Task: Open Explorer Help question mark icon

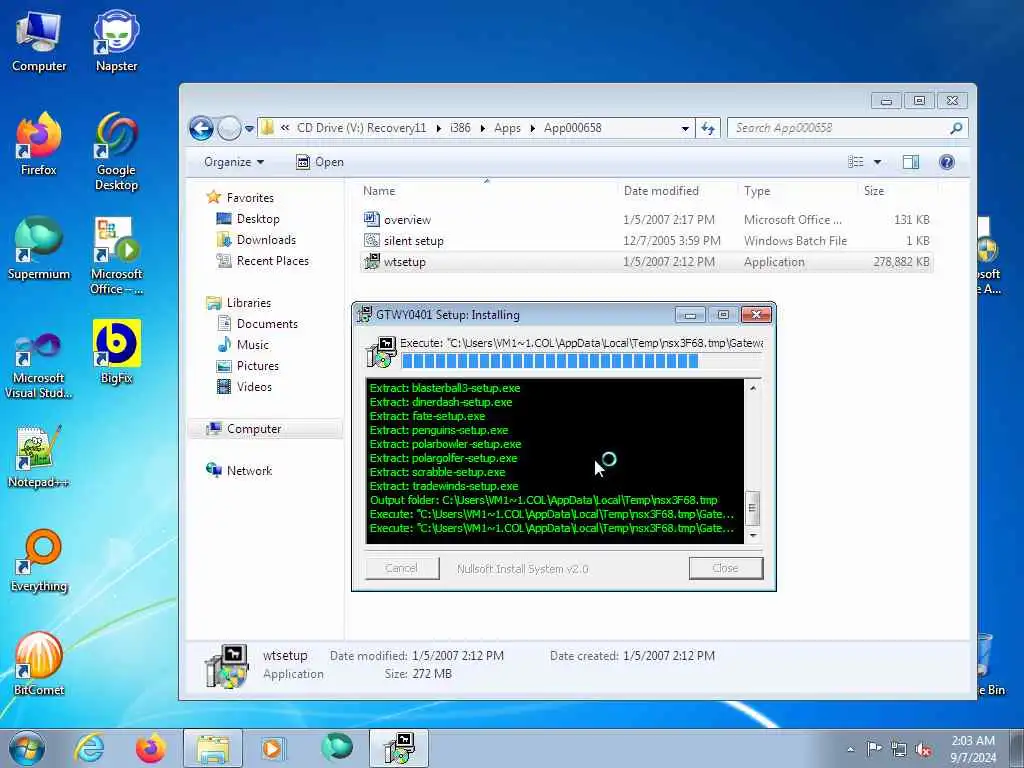Action: pos(946,162)
